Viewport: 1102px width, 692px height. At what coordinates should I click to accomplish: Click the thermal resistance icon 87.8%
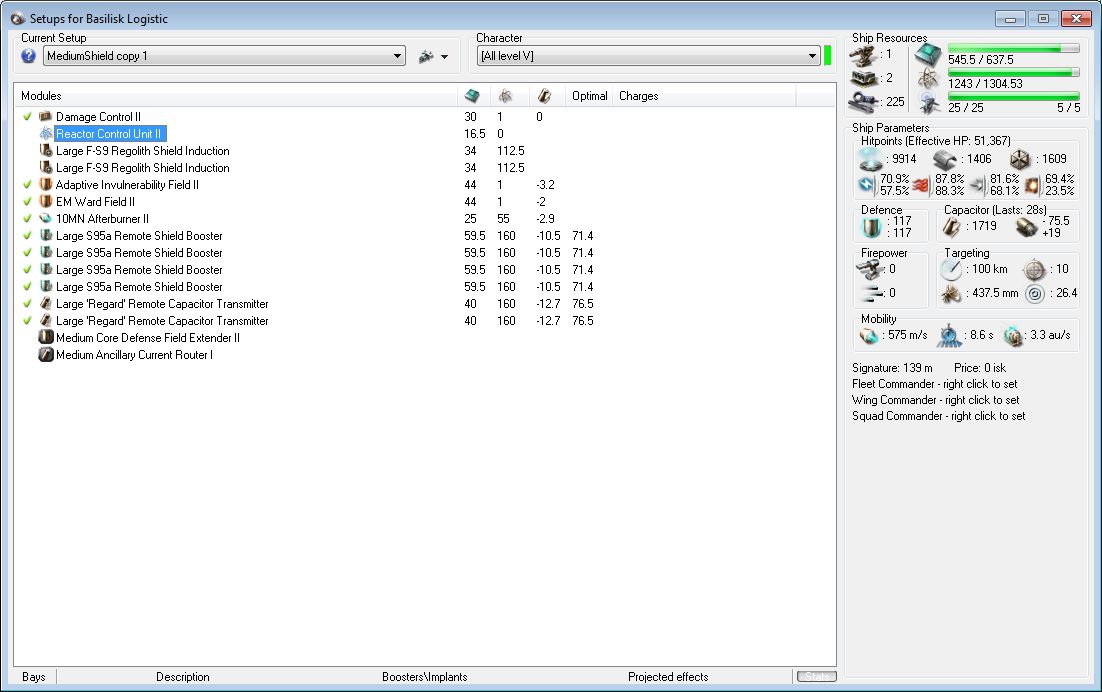pyautogui.click(x=921, y=185)
